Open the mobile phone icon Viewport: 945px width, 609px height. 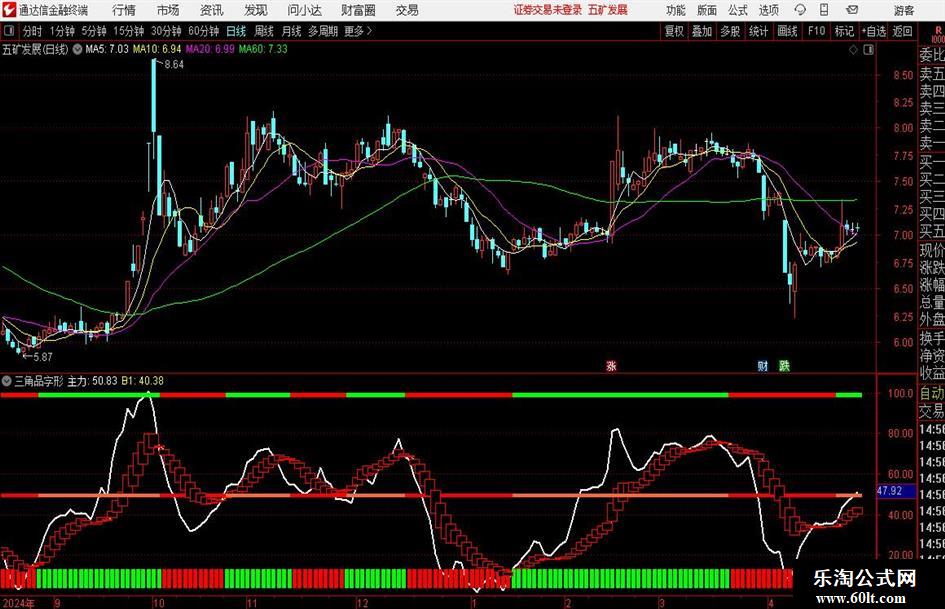(x=824, y=10)
